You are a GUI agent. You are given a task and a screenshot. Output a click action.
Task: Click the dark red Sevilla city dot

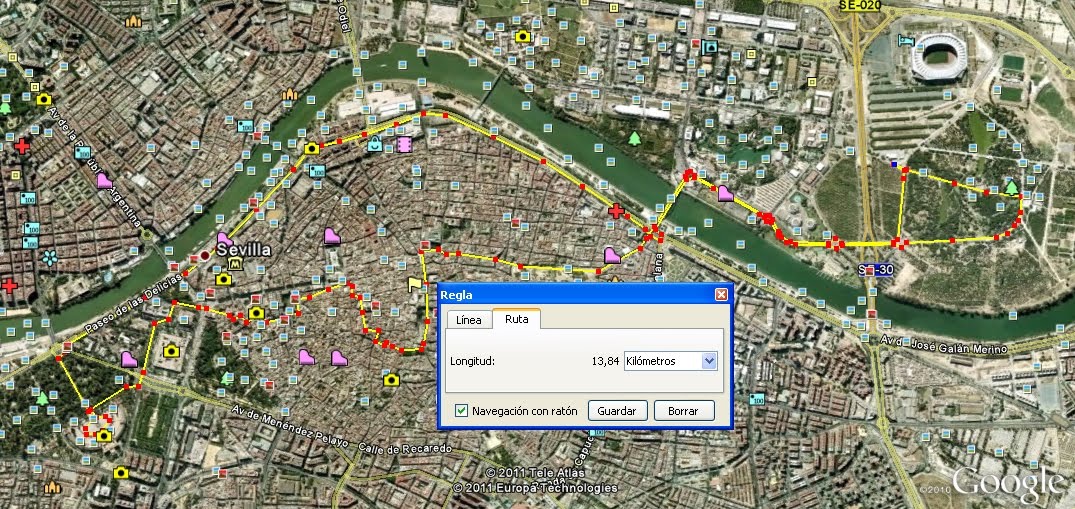point(205,256)
